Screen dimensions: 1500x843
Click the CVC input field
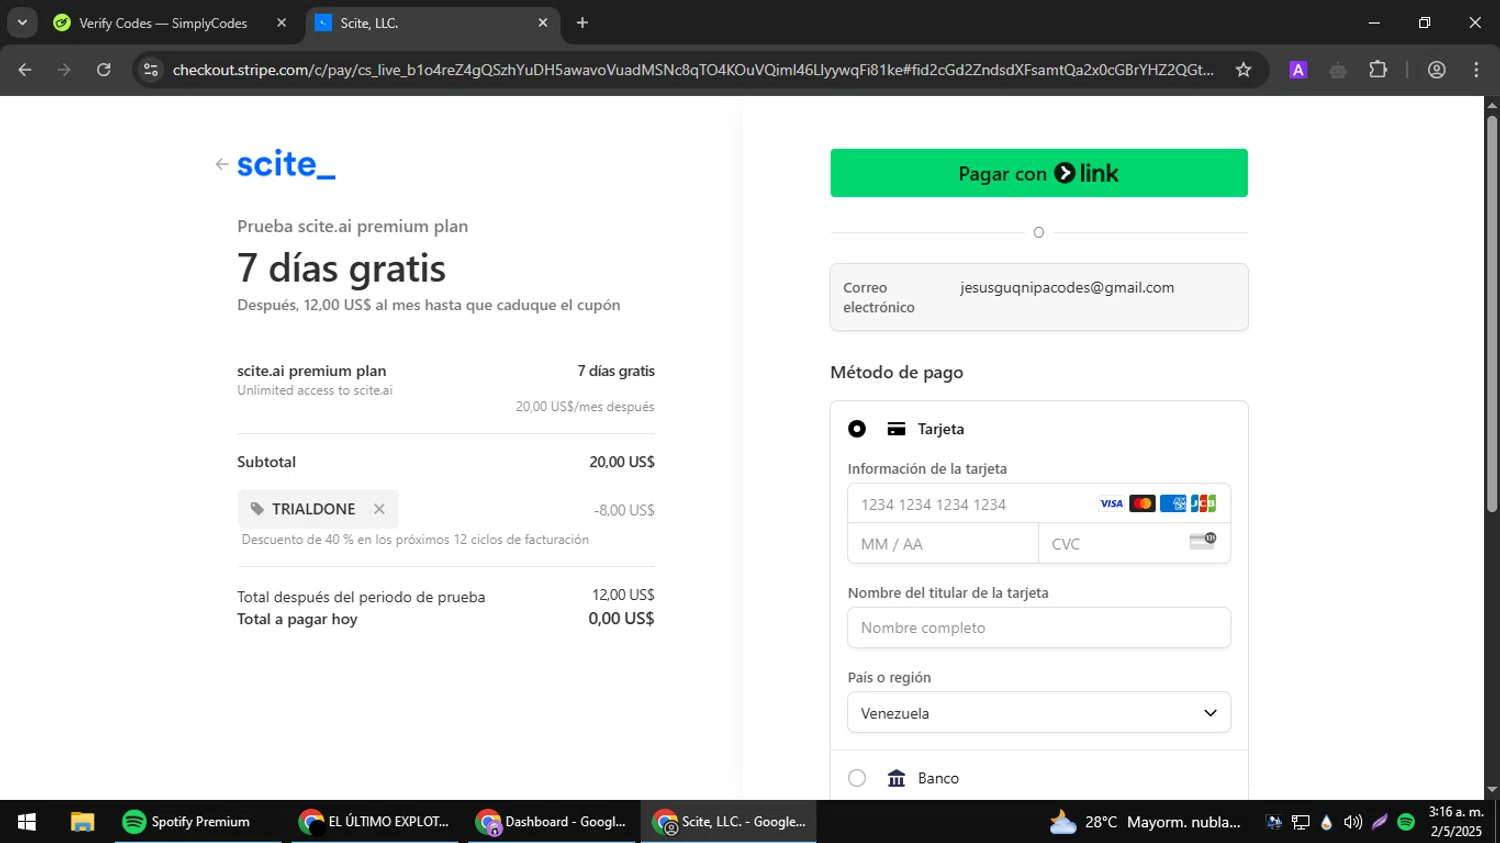[1135, 544]
